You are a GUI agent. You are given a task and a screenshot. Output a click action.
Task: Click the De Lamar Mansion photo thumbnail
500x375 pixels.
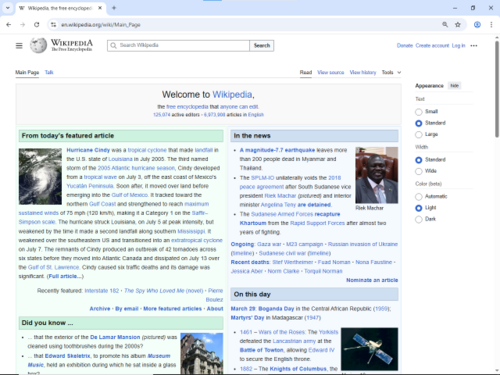[x=202, y=353]
